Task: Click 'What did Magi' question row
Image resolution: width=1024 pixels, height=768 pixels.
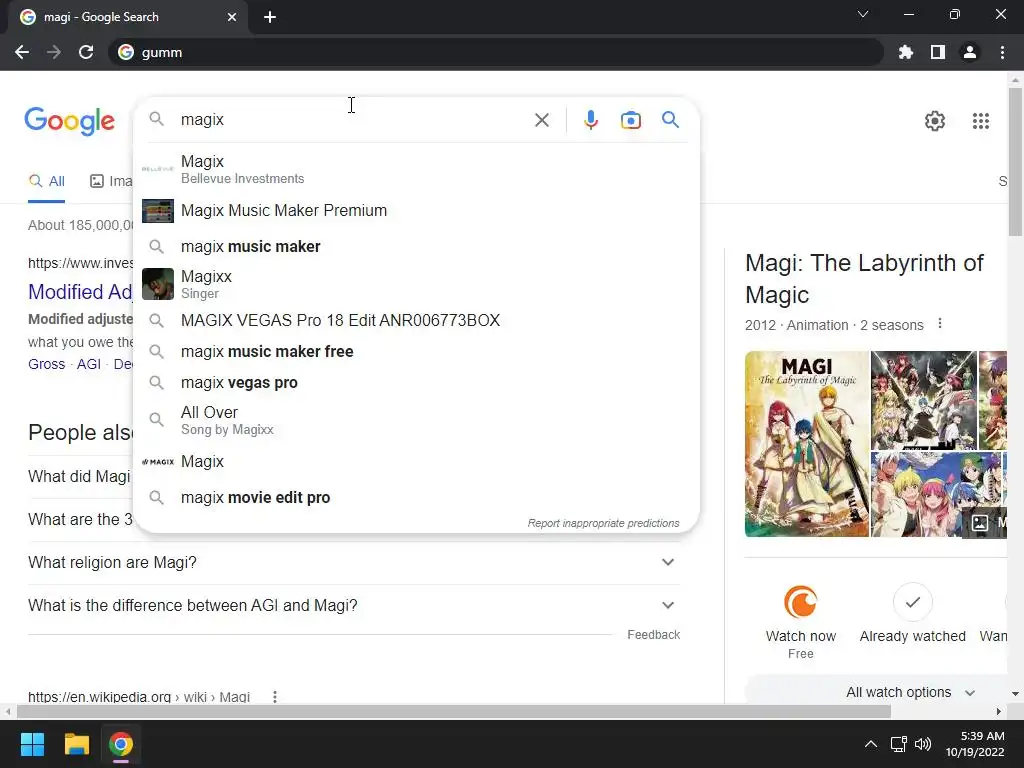Action: (80, 477)
